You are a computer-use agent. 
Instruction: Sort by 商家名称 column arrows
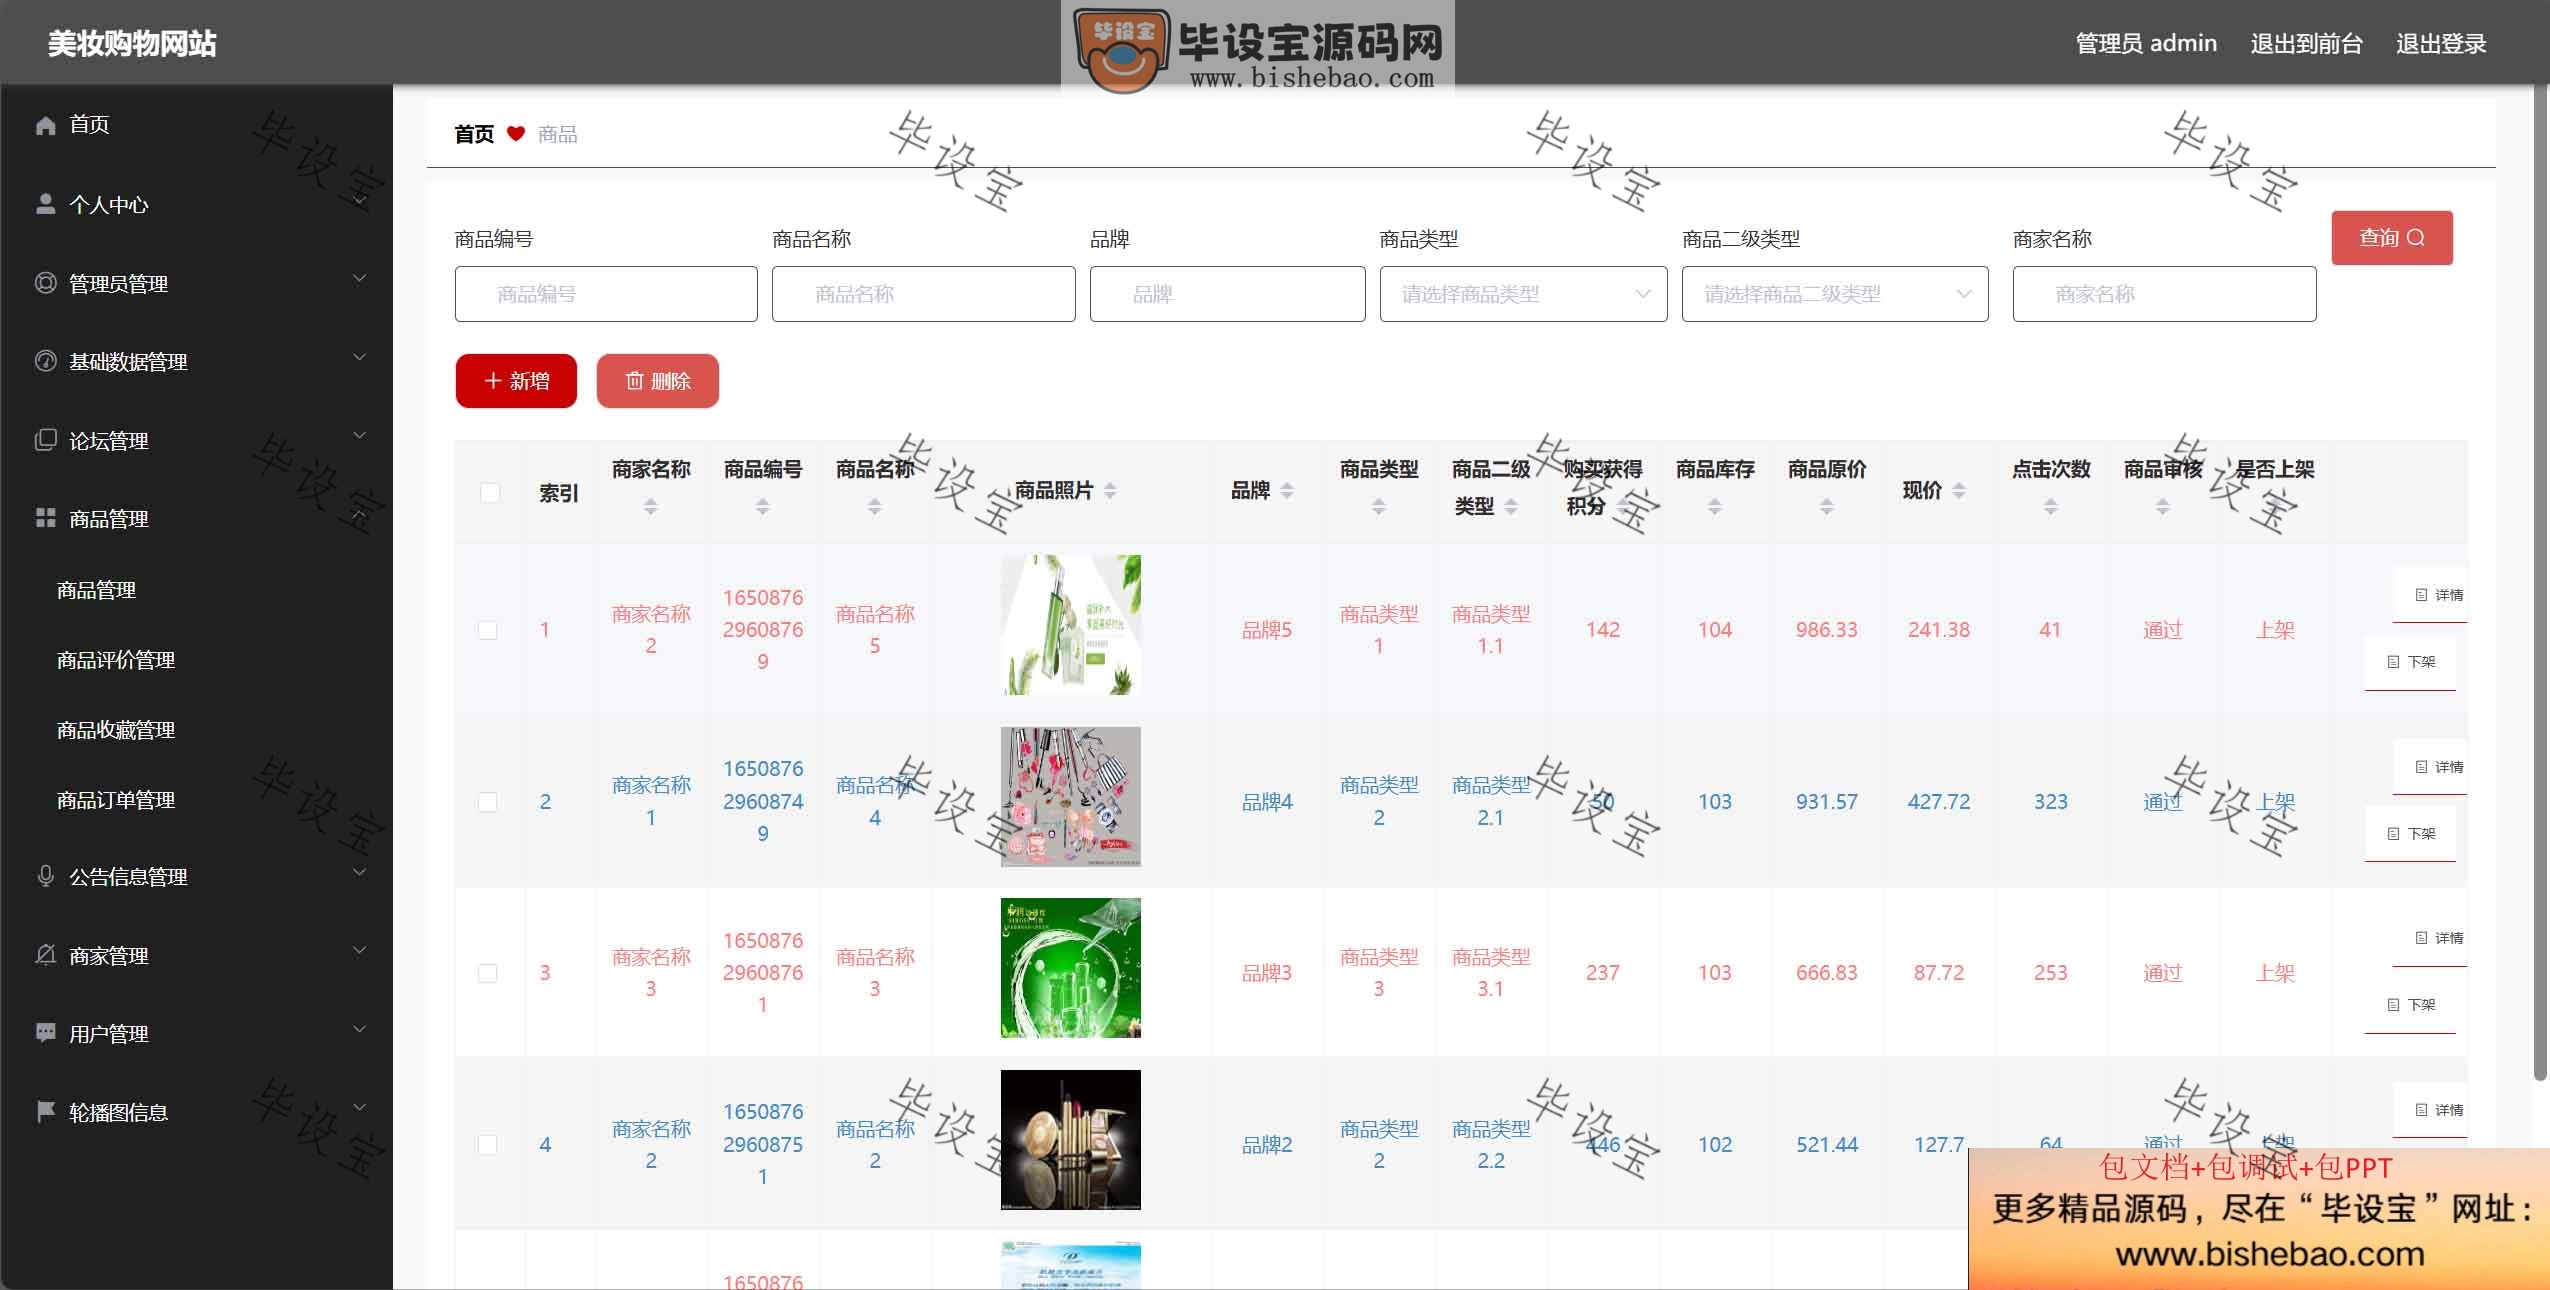pyautogui.click(x=651, y=507)
